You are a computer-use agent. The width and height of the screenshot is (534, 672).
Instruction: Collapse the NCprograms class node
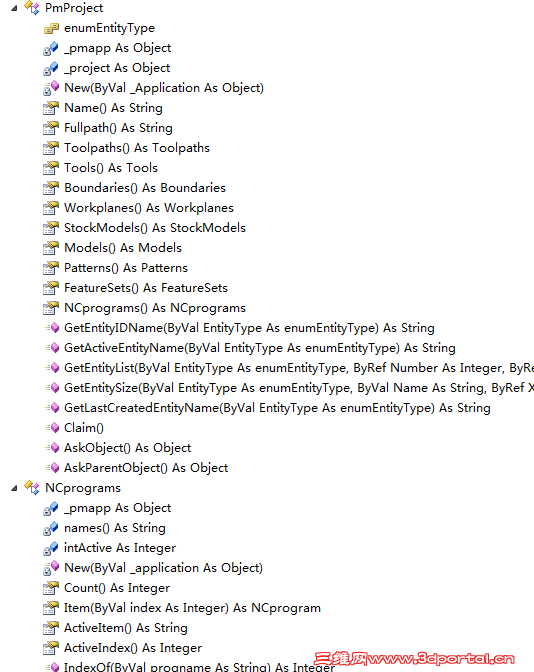tap(14, 488)
